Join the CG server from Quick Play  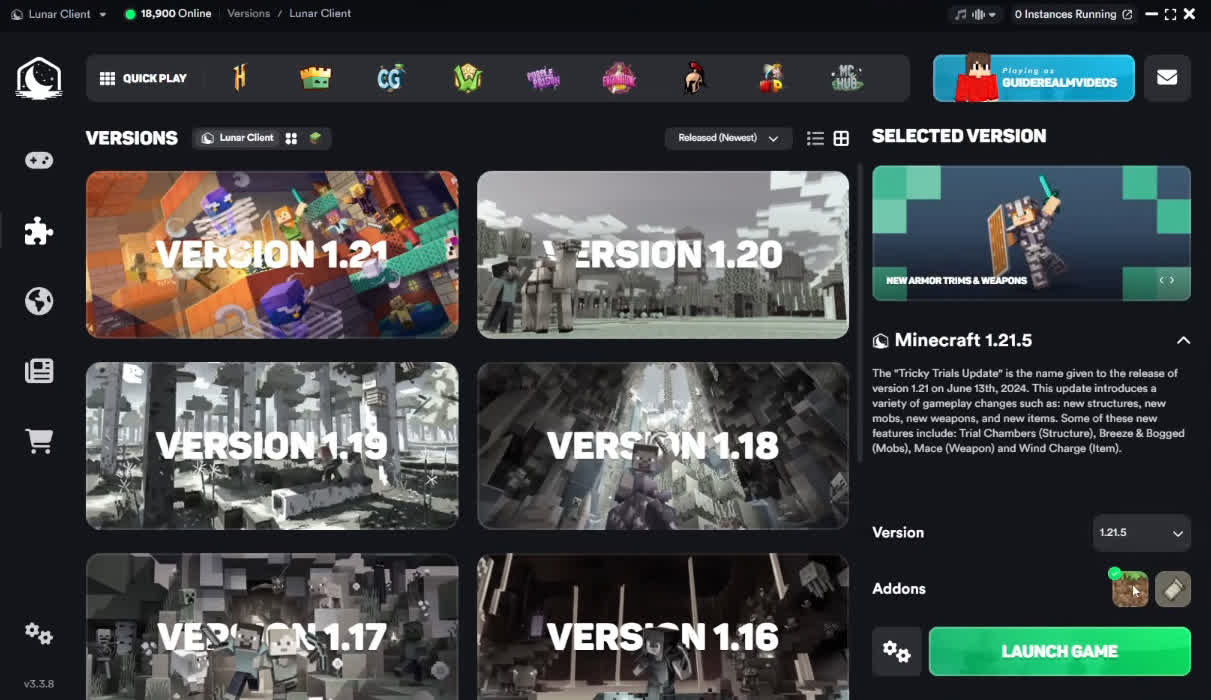(391, 78)
